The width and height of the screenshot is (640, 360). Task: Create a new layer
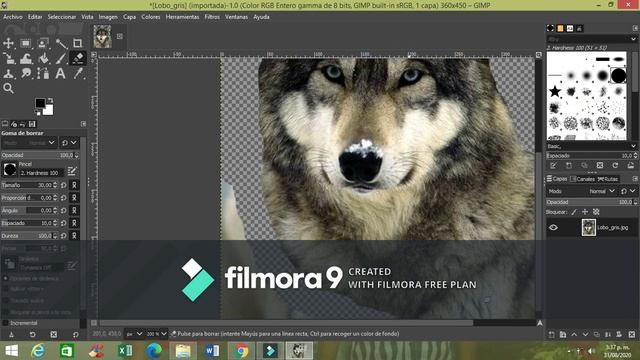pyautogui.click(x=551, y=334)
